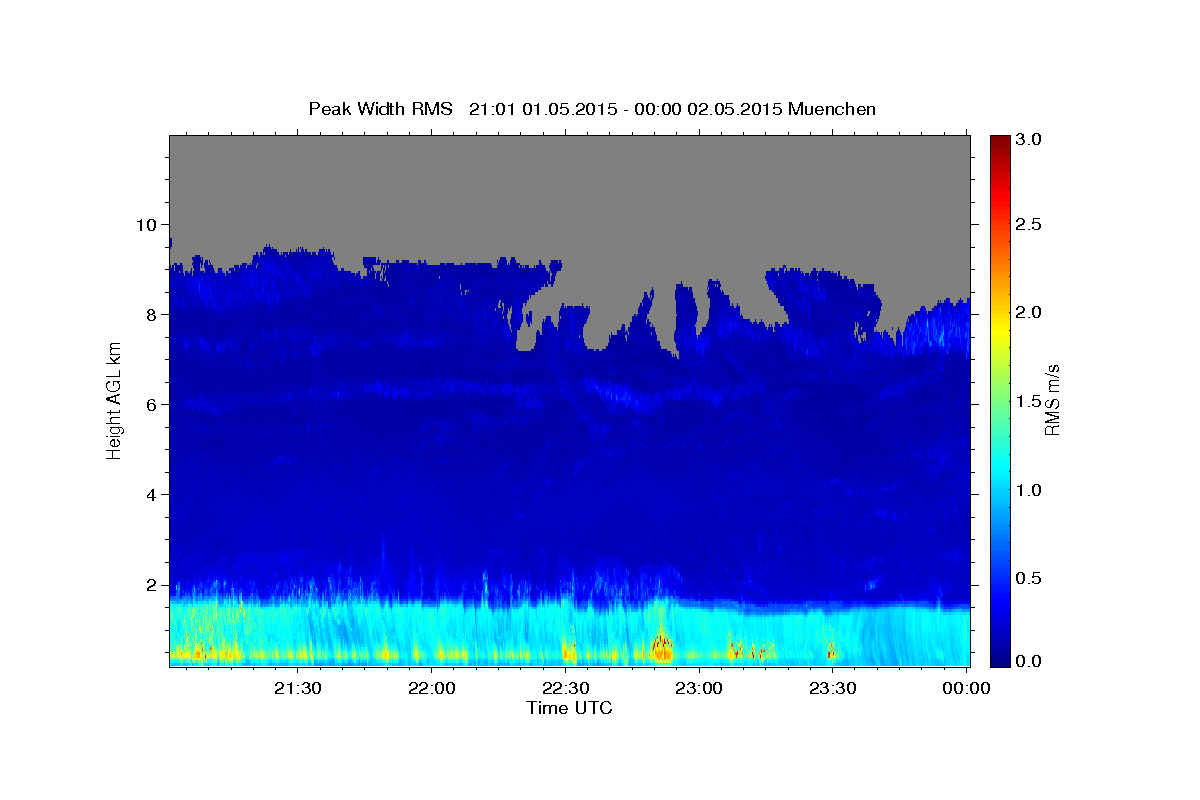Click the 23:30 time tick label

pos(832,688)
